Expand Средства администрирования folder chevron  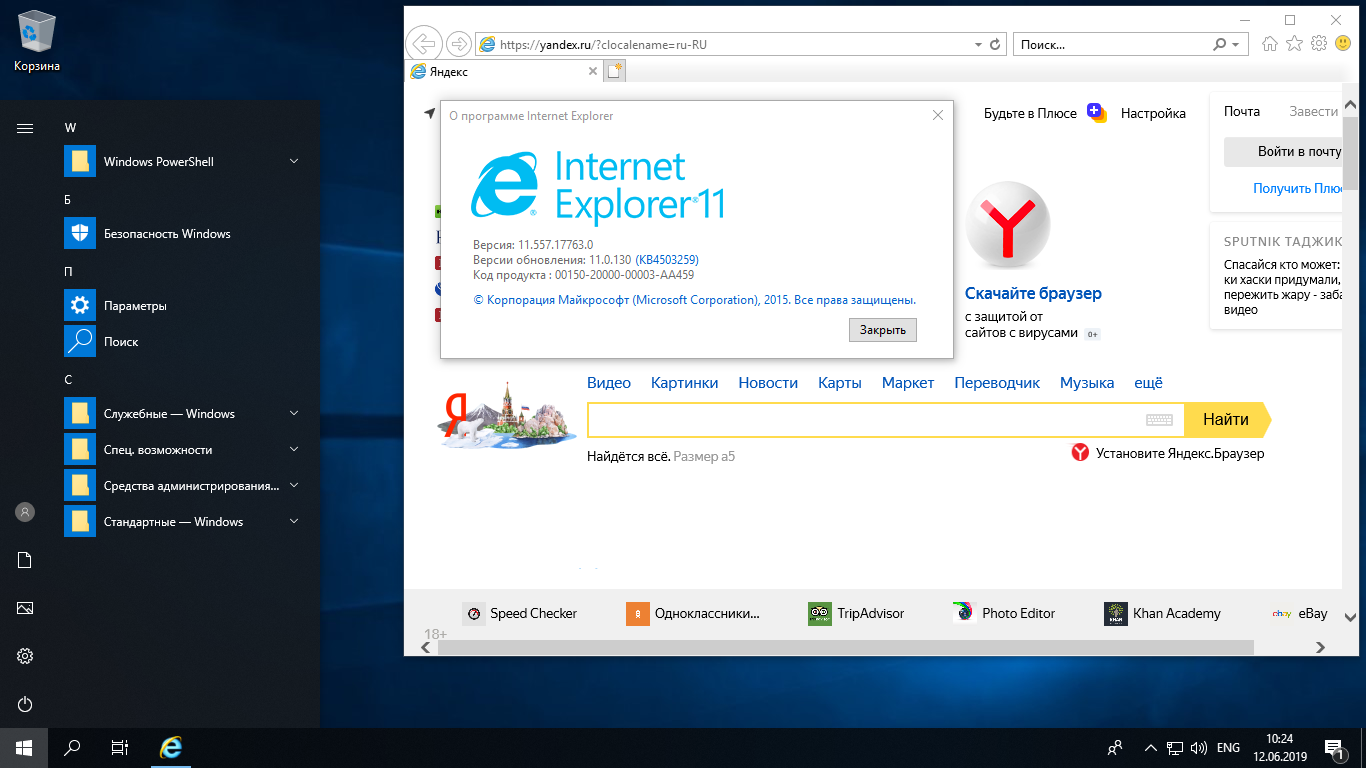[294, 485]
